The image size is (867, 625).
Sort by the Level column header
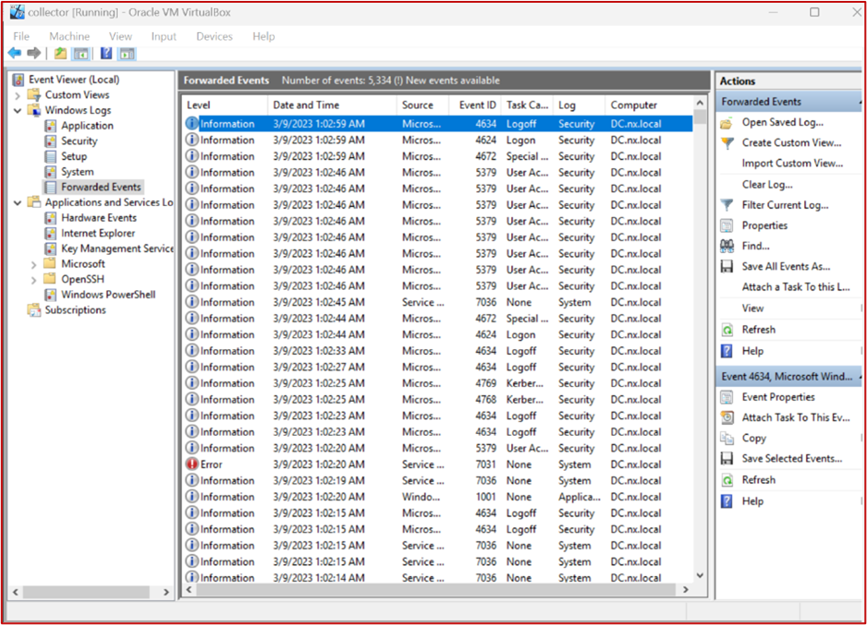(x=225, y=105)
